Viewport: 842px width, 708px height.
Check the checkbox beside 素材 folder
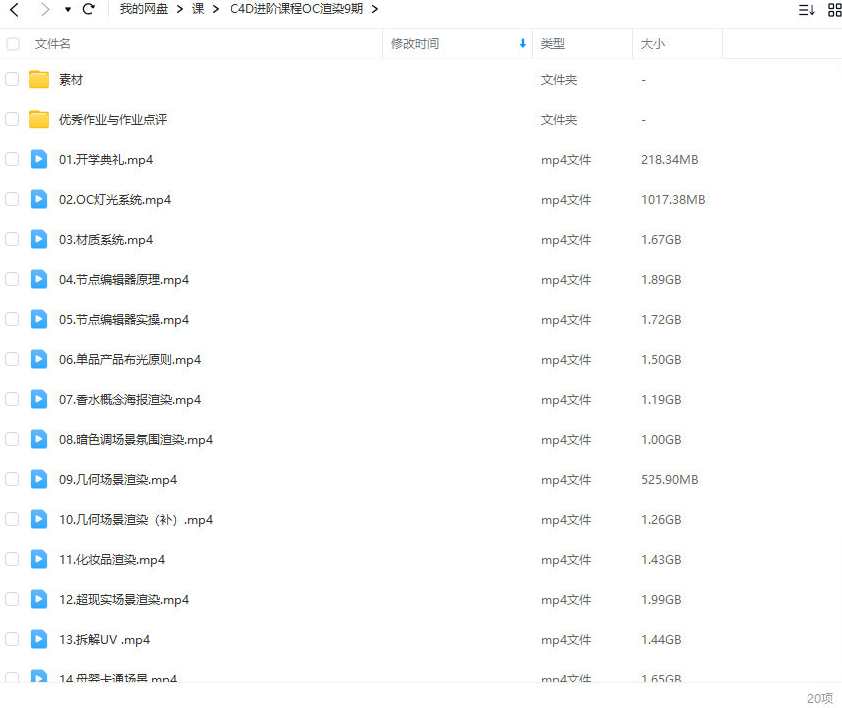pos(12,79)
